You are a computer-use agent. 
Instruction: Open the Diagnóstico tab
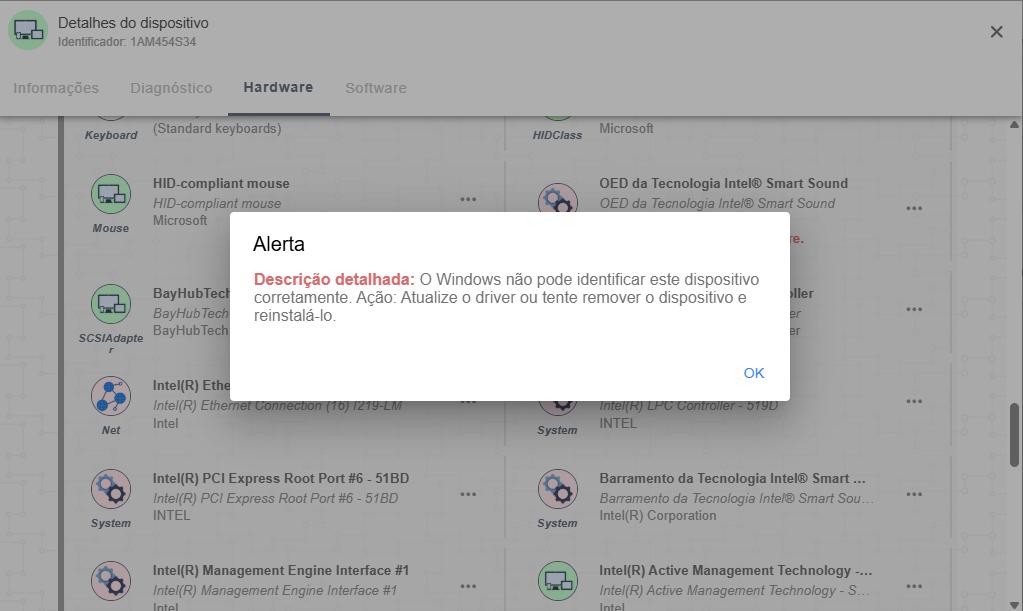click(x=171, y=88)
